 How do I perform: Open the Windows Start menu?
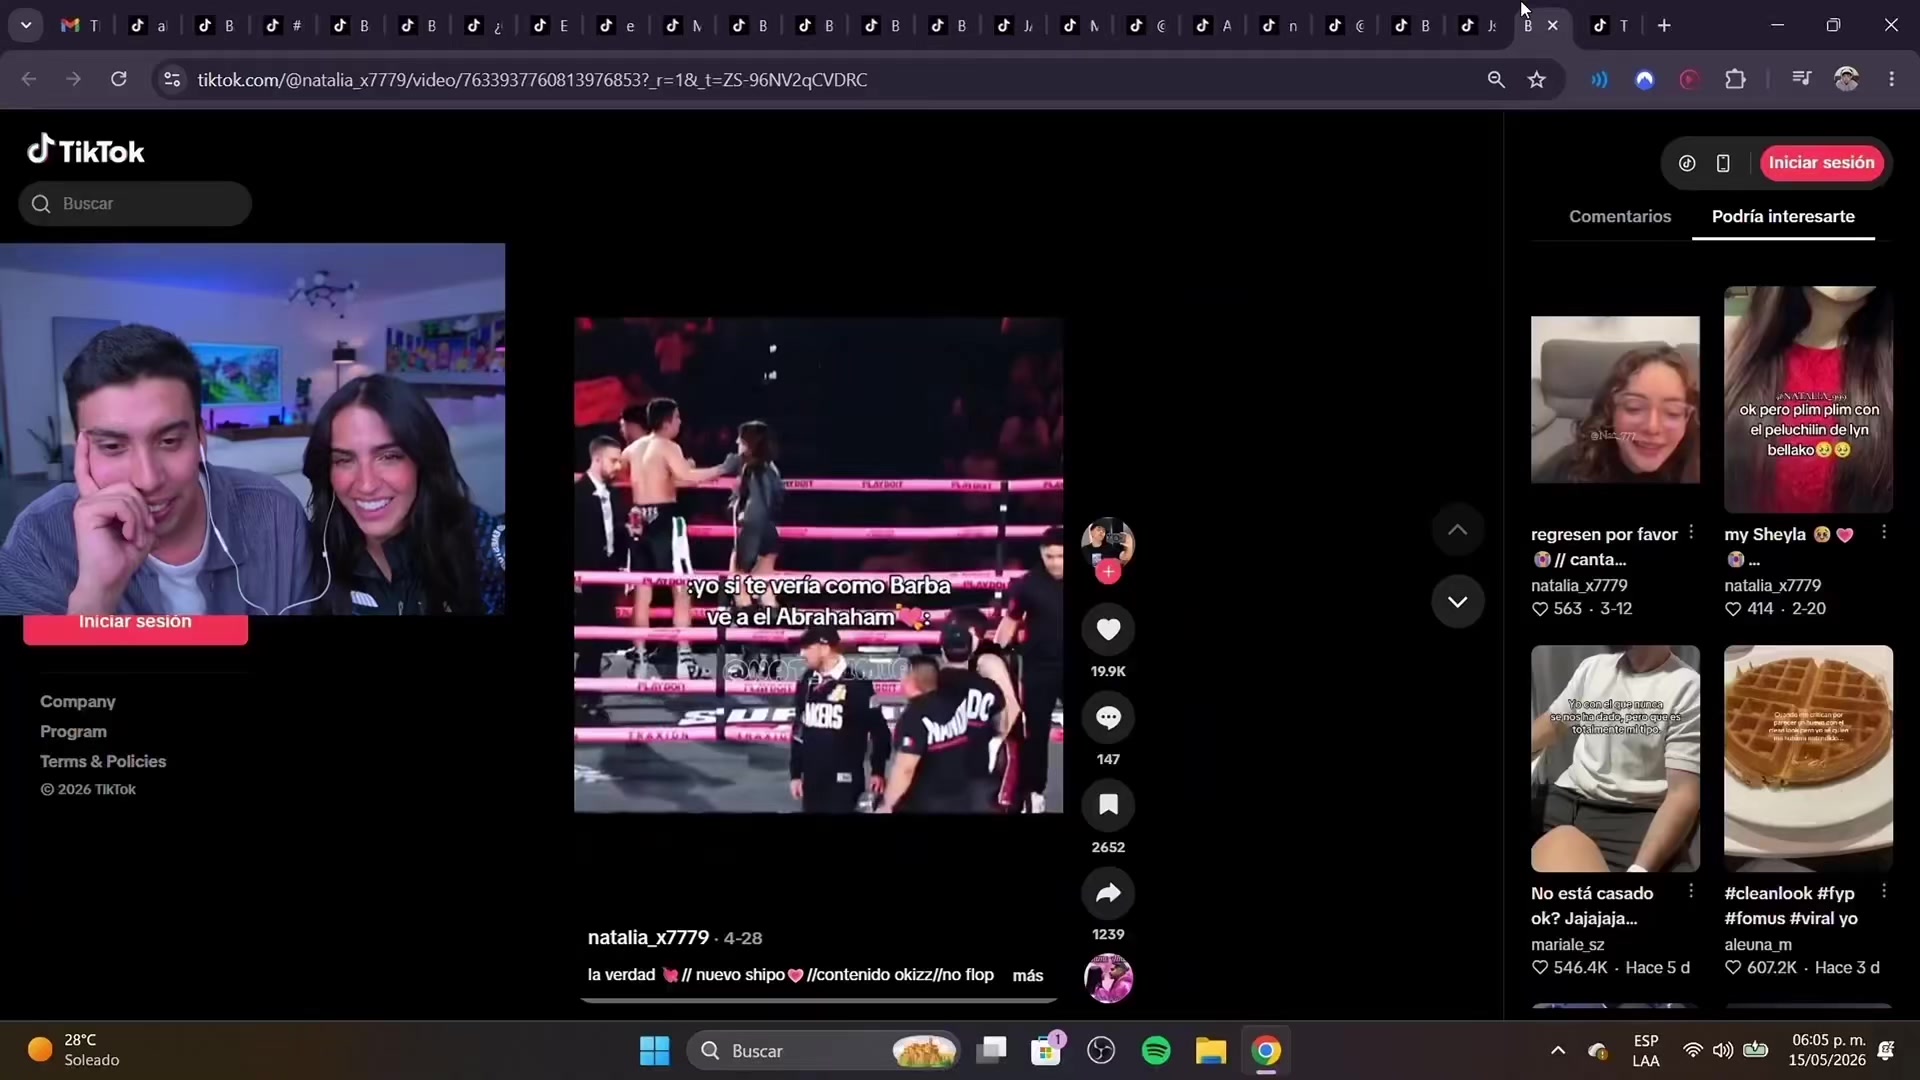[655, 1051]
